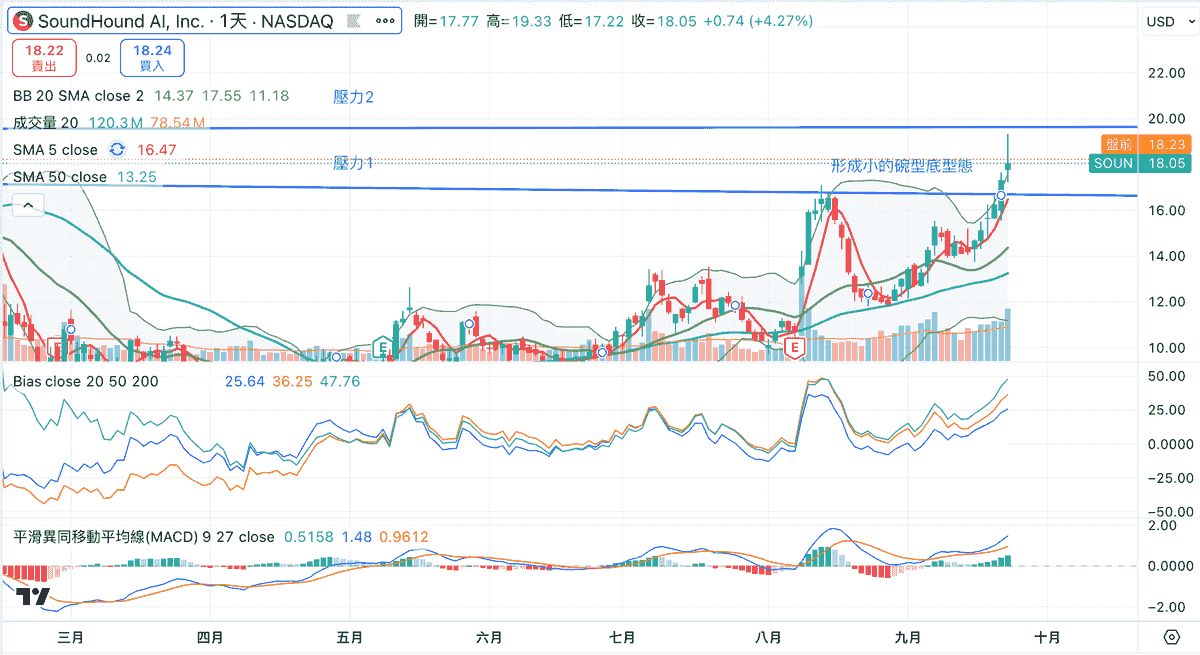Screen dimensions: 1200x655
Task: Open symbol search via SoundHound AI, Inc. title
Action: (186, 21)
